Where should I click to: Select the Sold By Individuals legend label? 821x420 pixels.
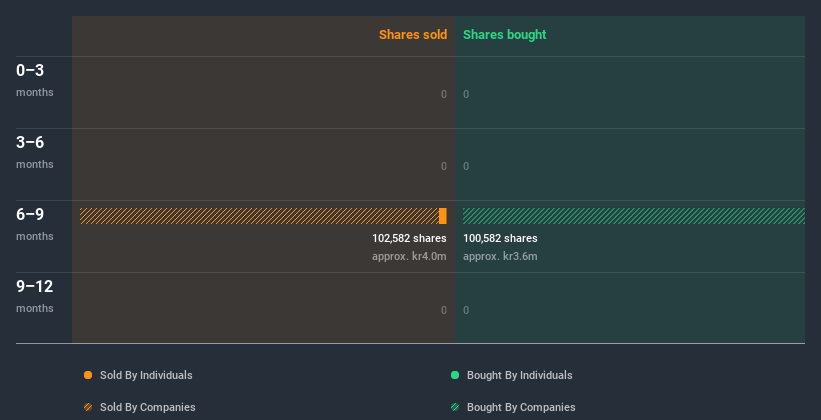(x=146, y=375)
